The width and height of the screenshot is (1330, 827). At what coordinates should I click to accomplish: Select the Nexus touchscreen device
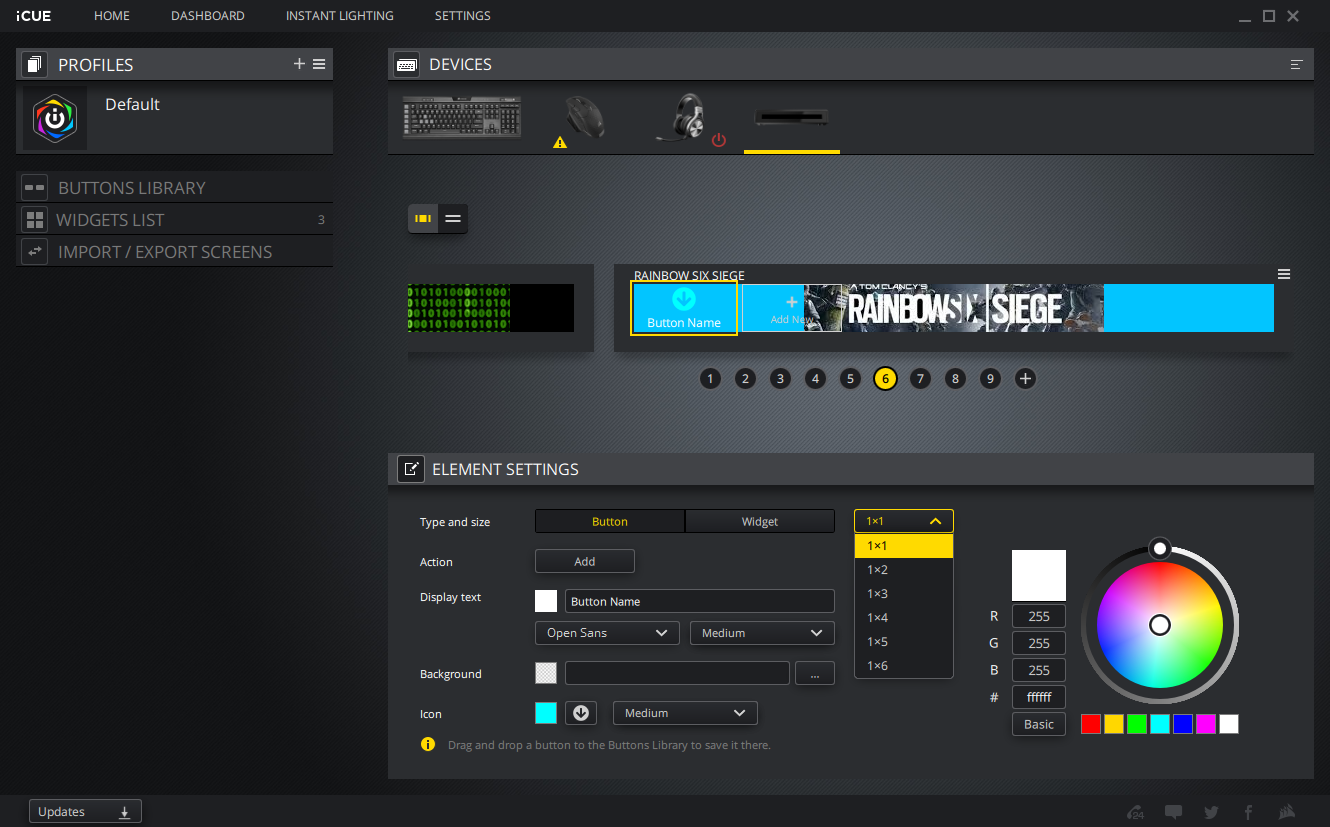tap(792, 118)
